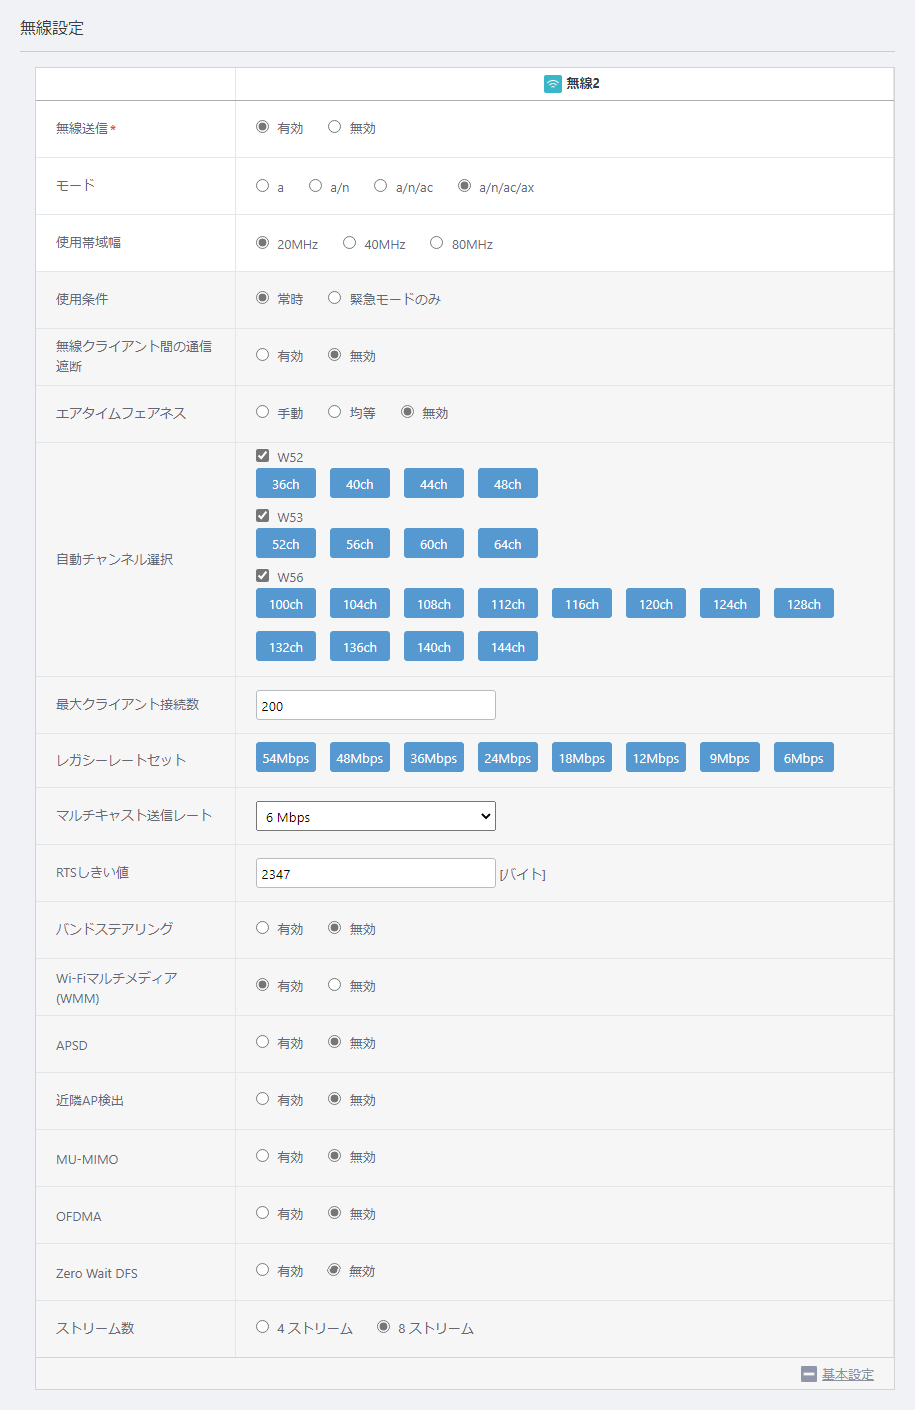This screenshot has height=1410, width=915.
Task: Toggle the 140ch channel button
Action: point(434,647)
